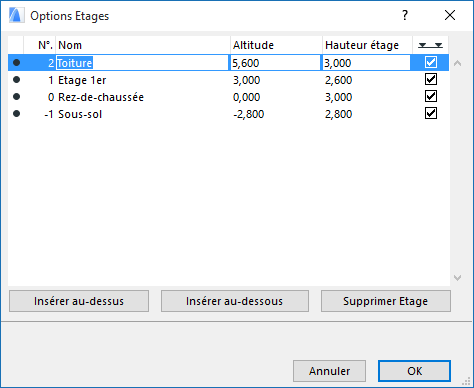Select the Etage 1er story name
Image resolution: width=474 pixels, height=388 pixels.
click(82, 80)
